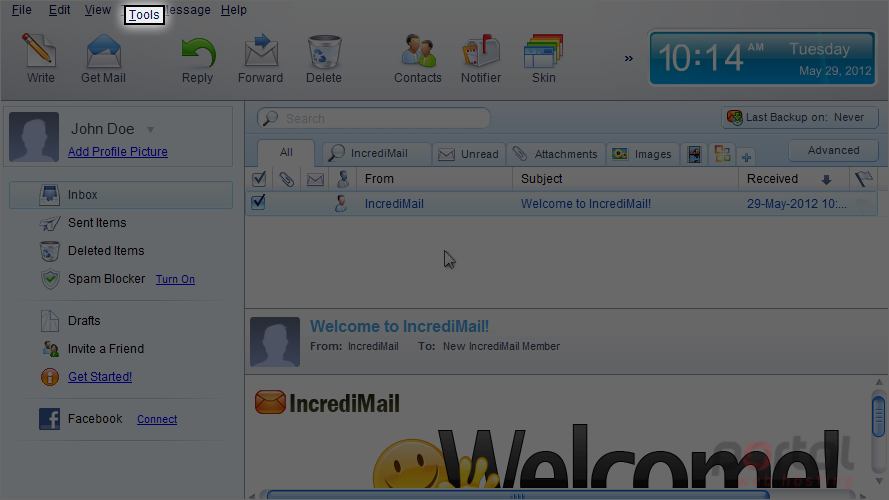Open the Get Started! link
889x500 pixels.
tap(100, 376)
